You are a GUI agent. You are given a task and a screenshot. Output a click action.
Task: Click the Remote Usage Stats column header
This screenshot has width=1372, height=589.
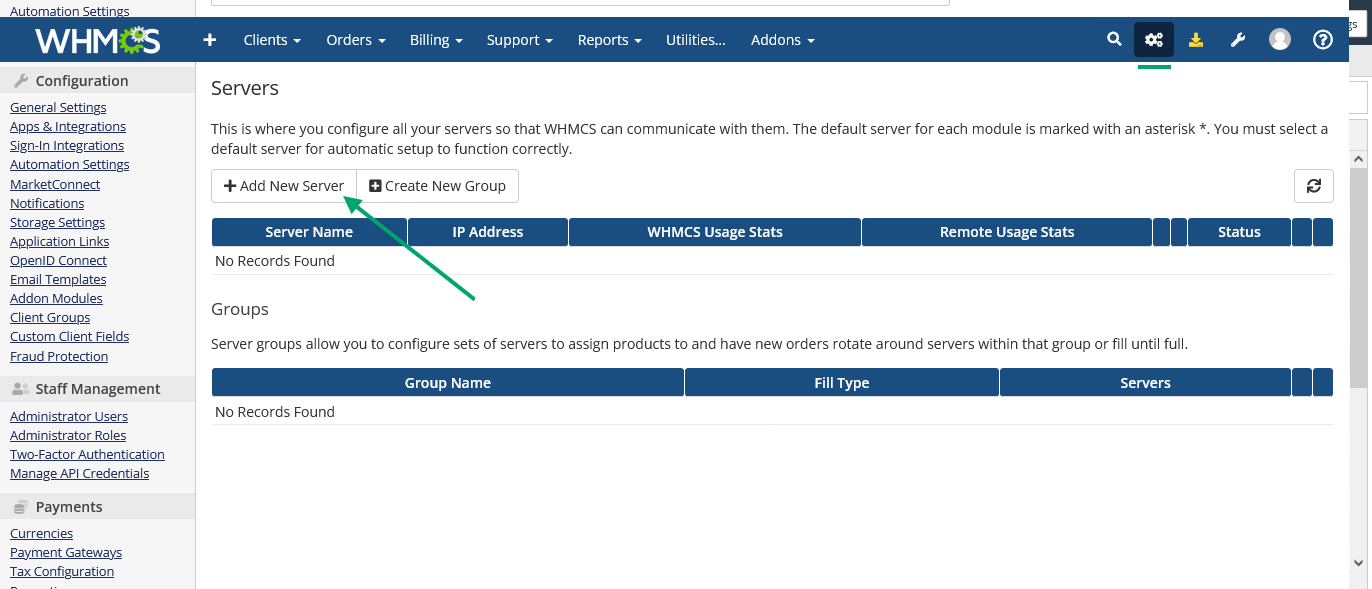[x=1007, y=232]
